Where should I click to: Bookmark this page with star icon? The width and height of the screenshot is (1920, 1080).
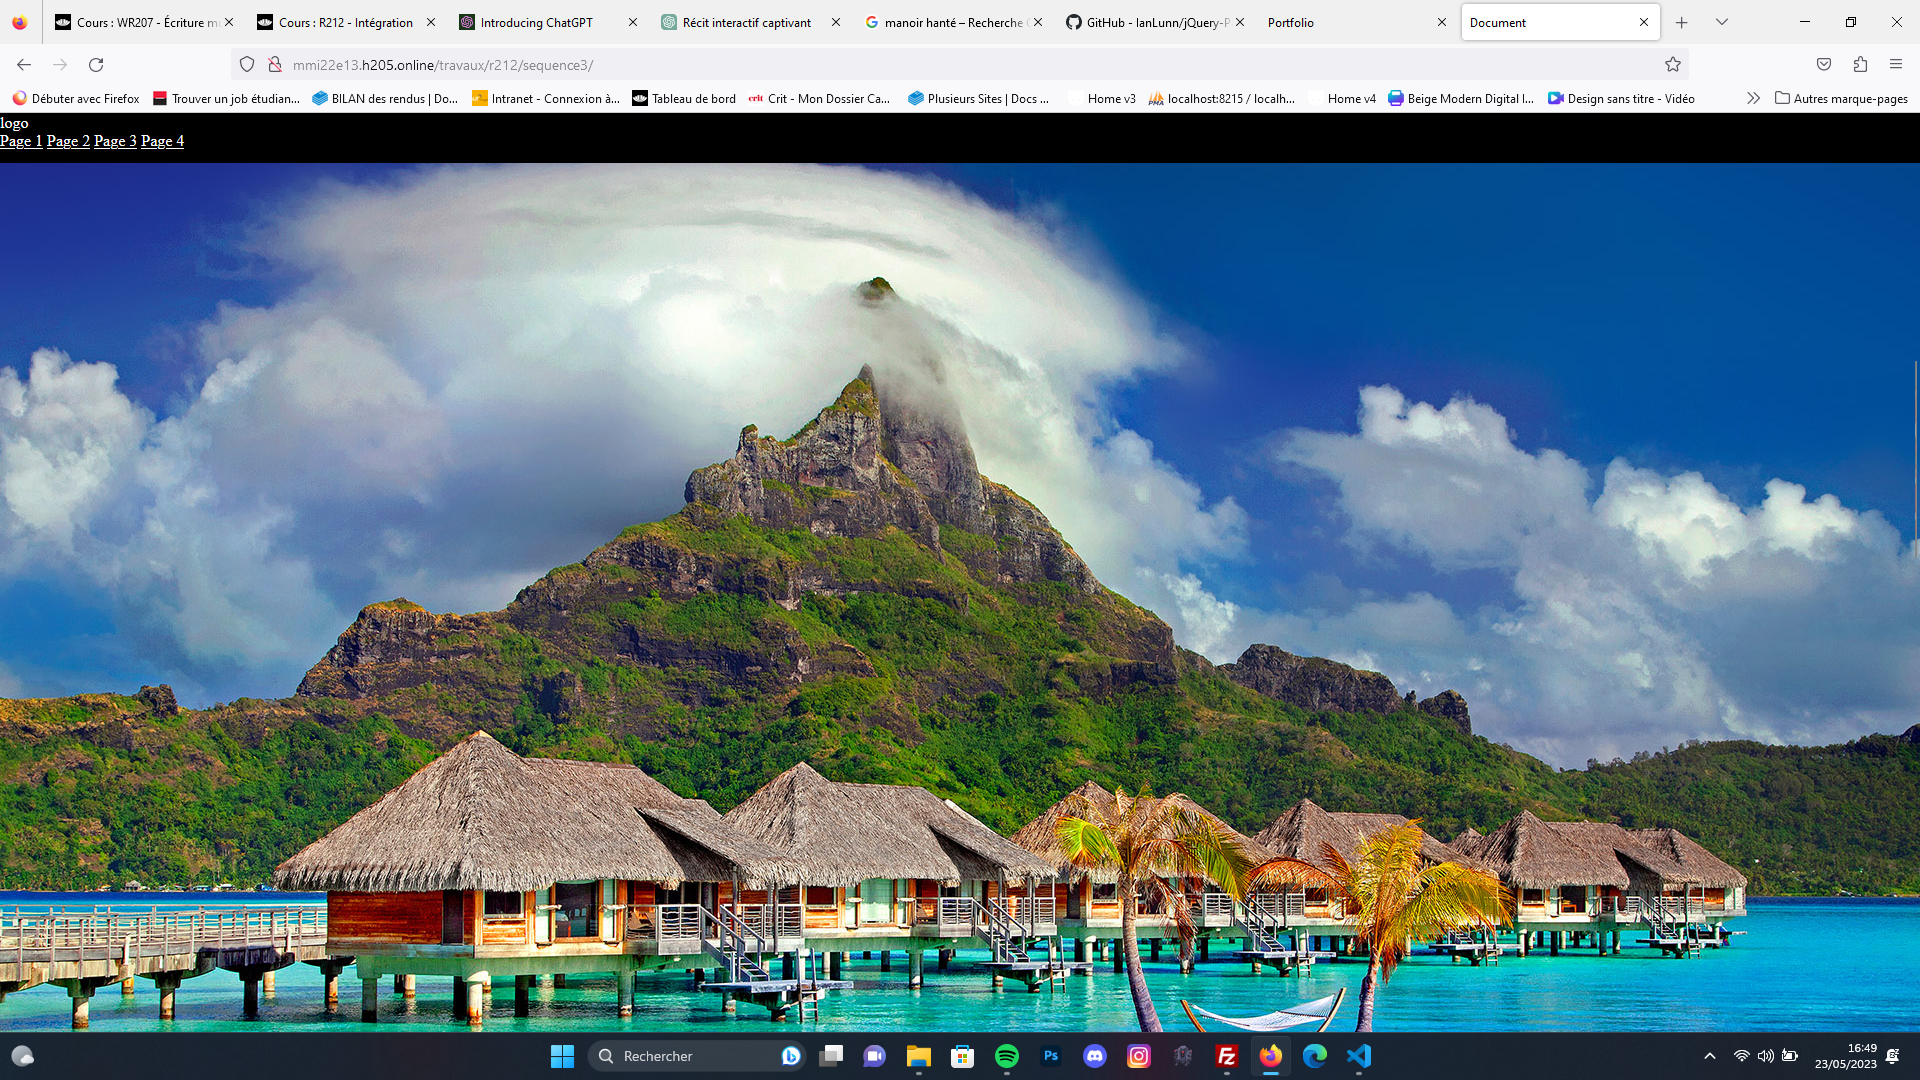(1673, 65)
